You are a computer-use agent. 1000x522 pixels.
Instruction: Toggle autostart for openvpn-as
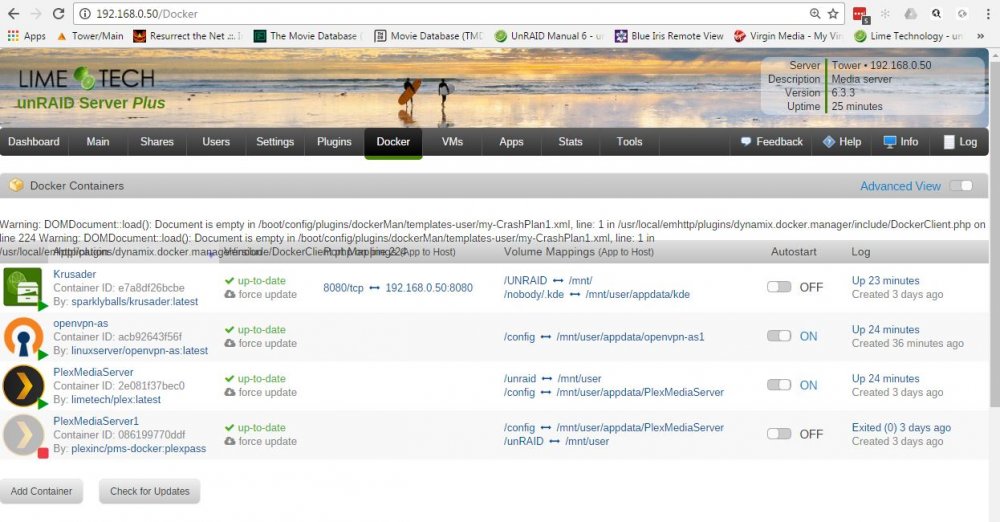779,336
